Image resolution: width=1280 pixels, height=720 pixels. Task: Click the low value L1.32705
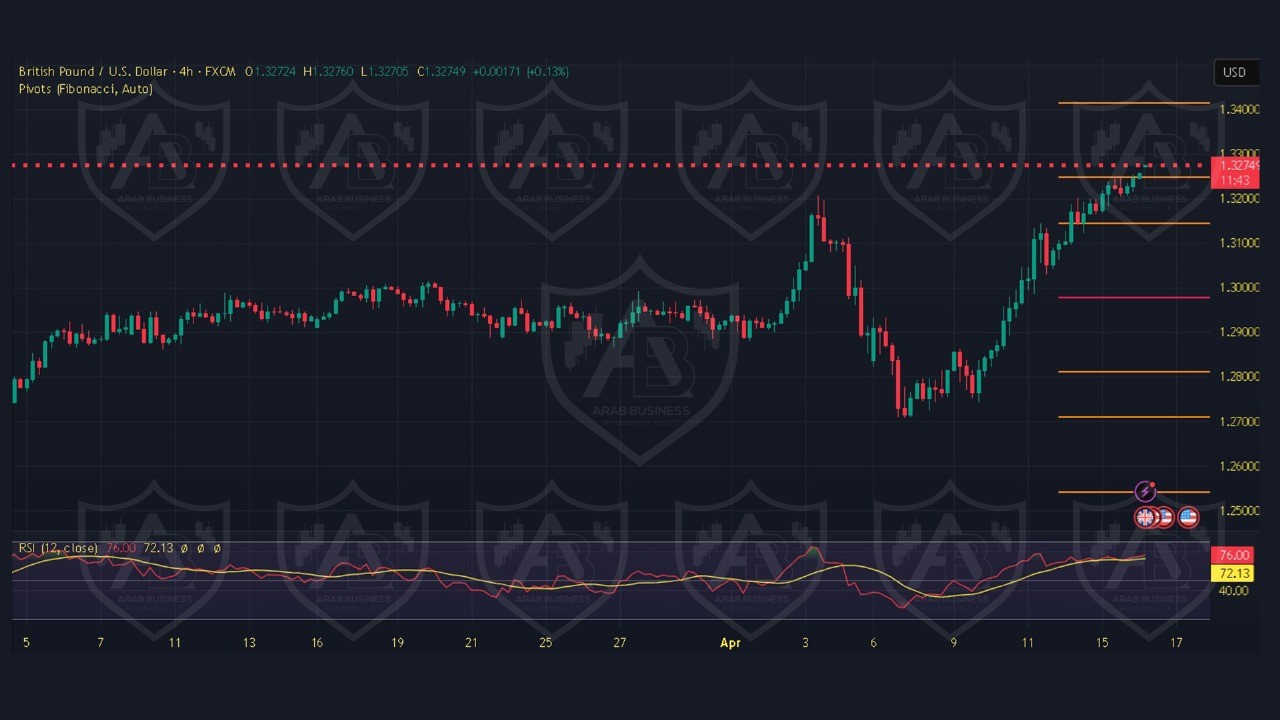pos(384,72)
